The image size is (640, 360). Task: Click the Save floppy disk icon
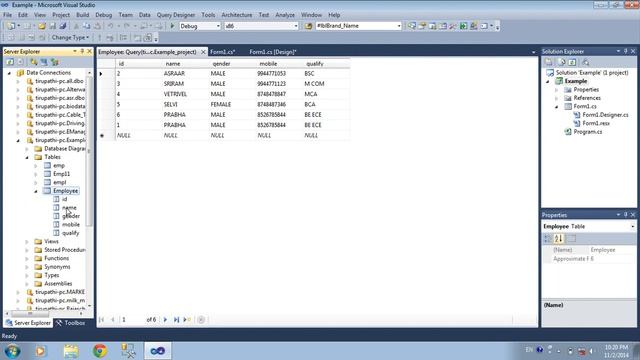(53, 26)
